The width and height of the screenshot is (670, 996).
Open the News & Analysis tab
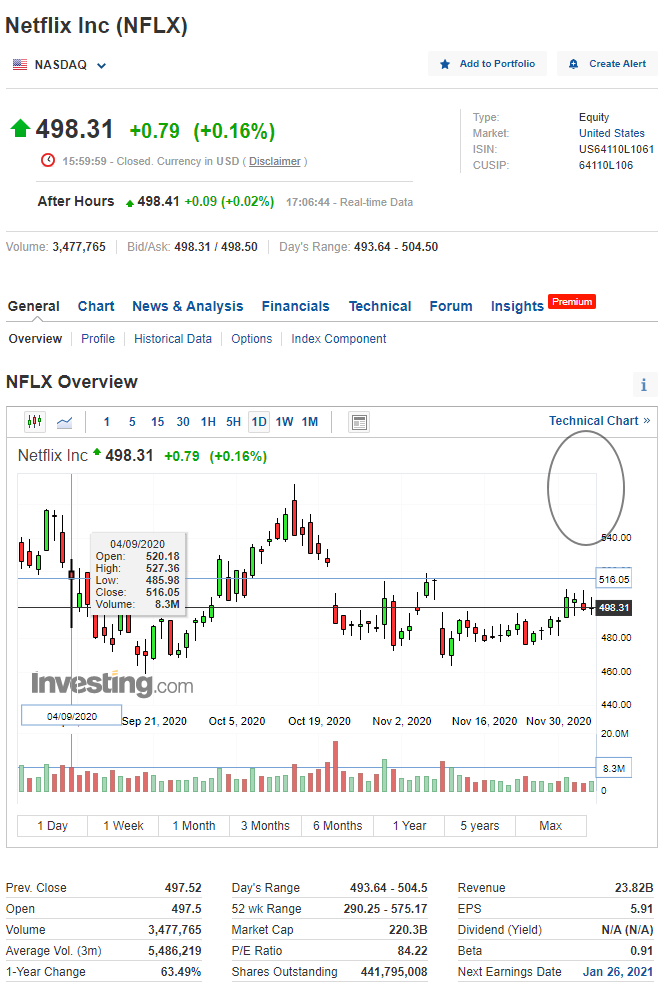(187, 306)
